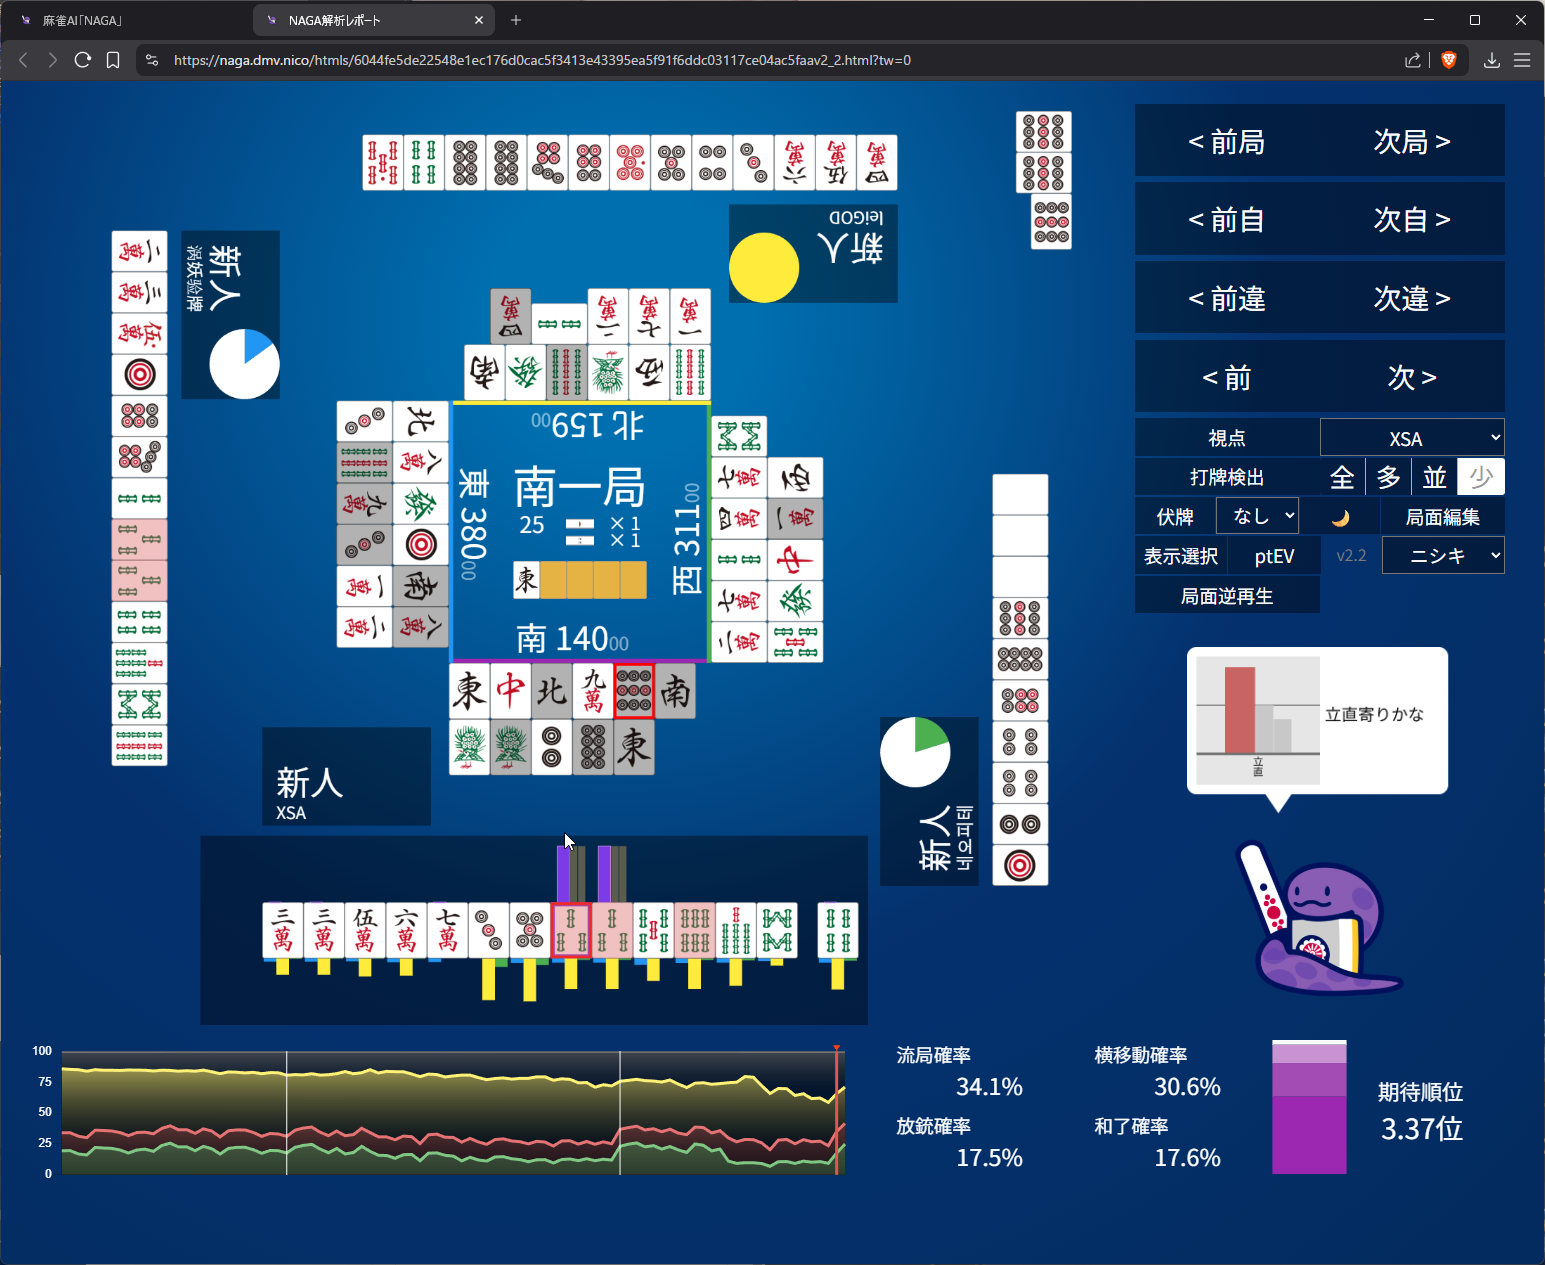This screenshot has width=1545, height=1265.
Task: Toggle dark mode with the moon icon
Action: pos(1341,517)
